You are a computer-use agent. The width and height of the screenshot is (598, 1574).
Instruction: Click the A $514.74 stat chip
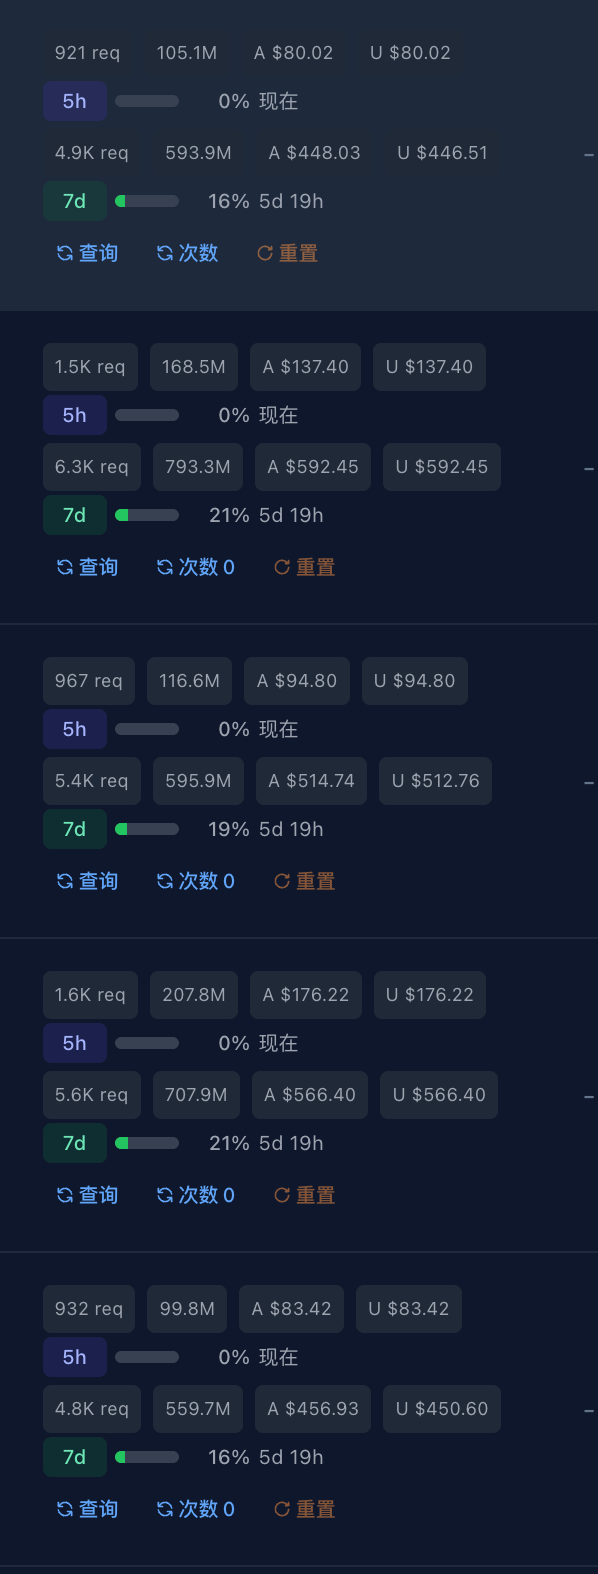pos(311,781)
